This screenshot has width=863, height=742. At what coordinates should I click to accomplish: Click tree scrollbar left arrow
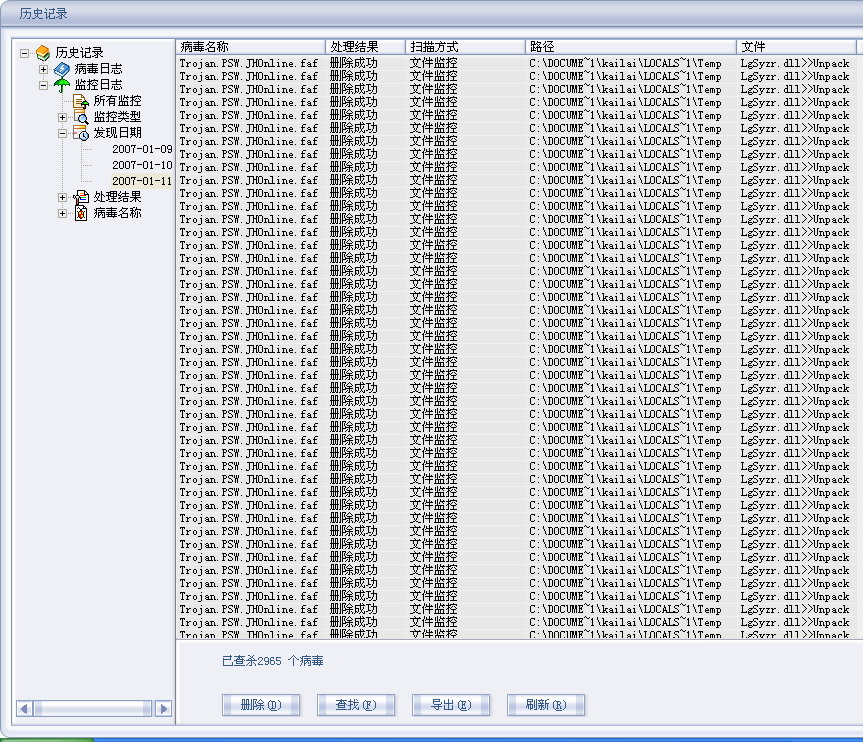(24, 708)
